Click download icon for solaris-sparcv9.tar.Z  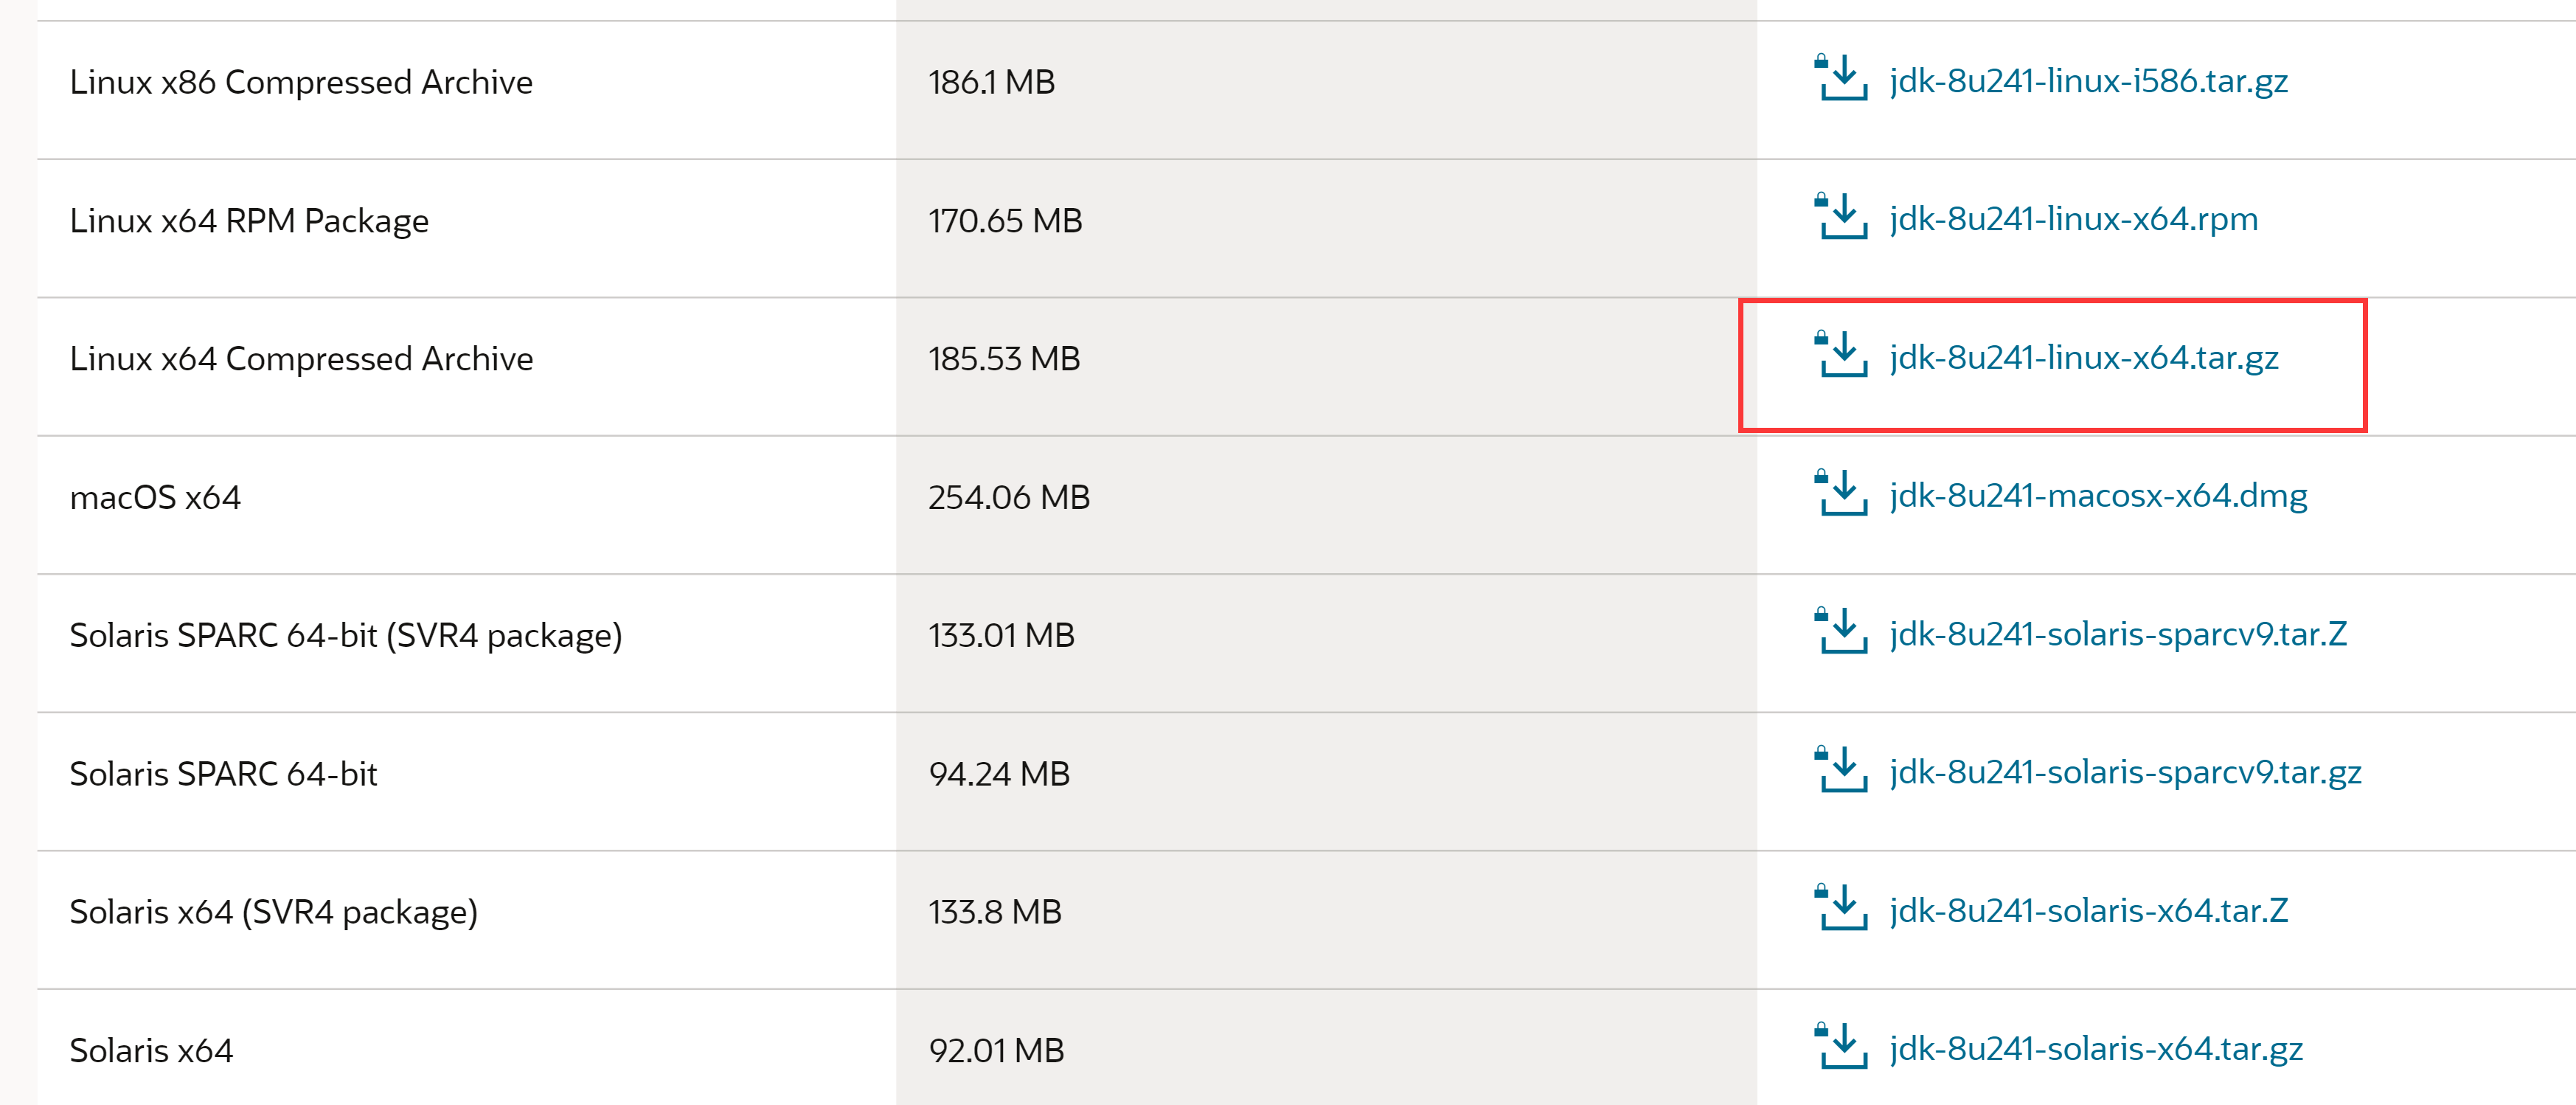point(1840,632)
